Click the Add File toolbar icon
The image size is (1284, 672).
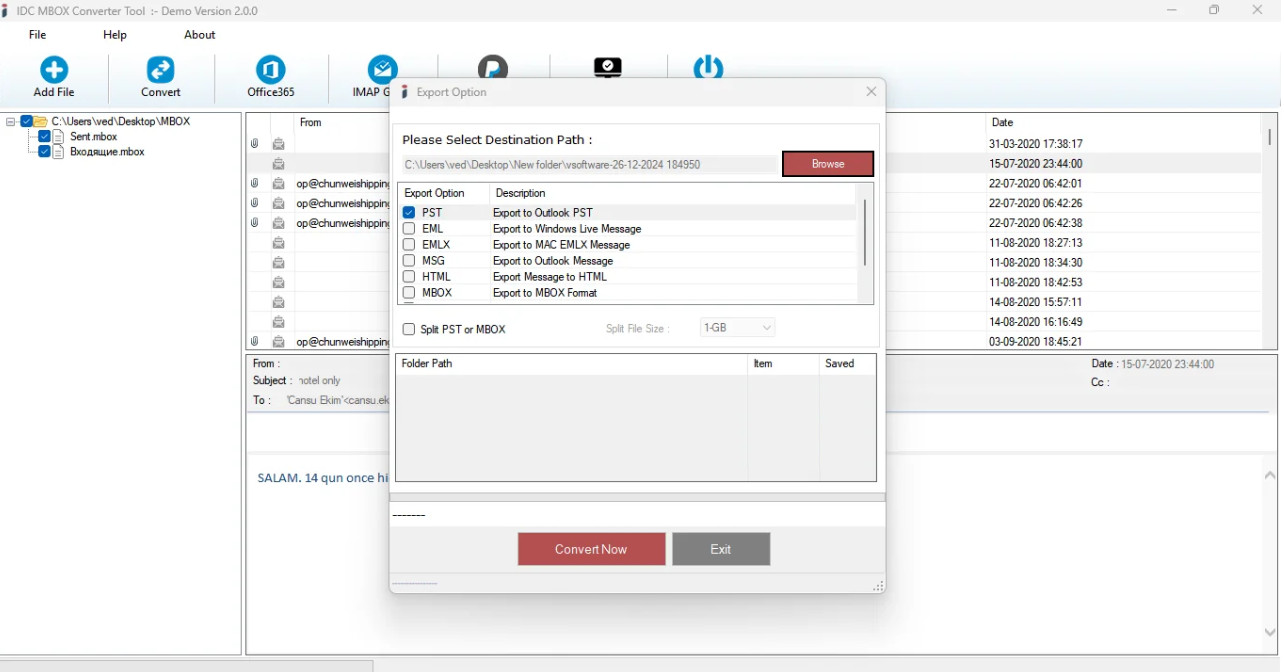[x=54, y=70]
